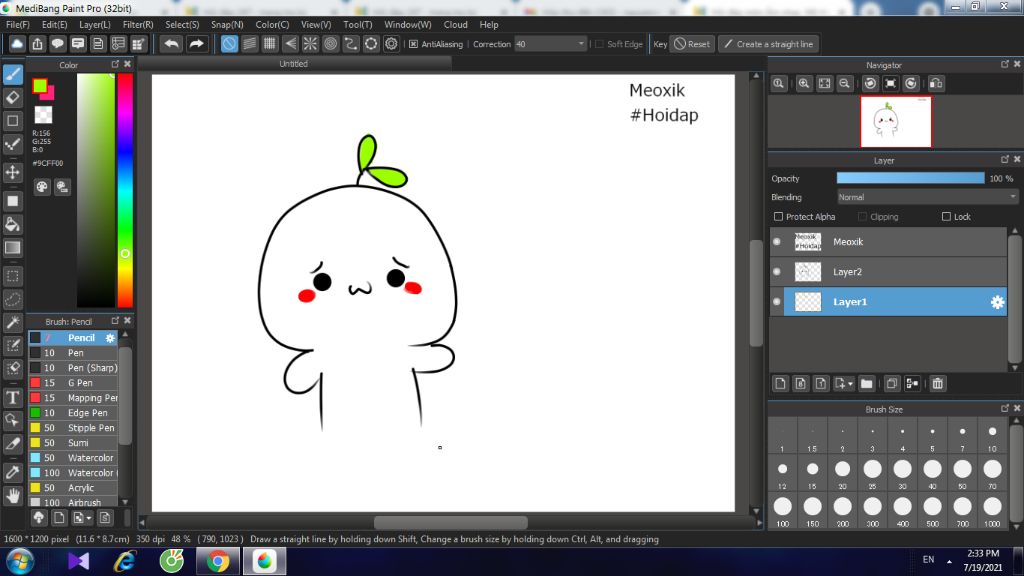
Task: Click the canvas horizontal scrollbar
Action: pos(451,522)
